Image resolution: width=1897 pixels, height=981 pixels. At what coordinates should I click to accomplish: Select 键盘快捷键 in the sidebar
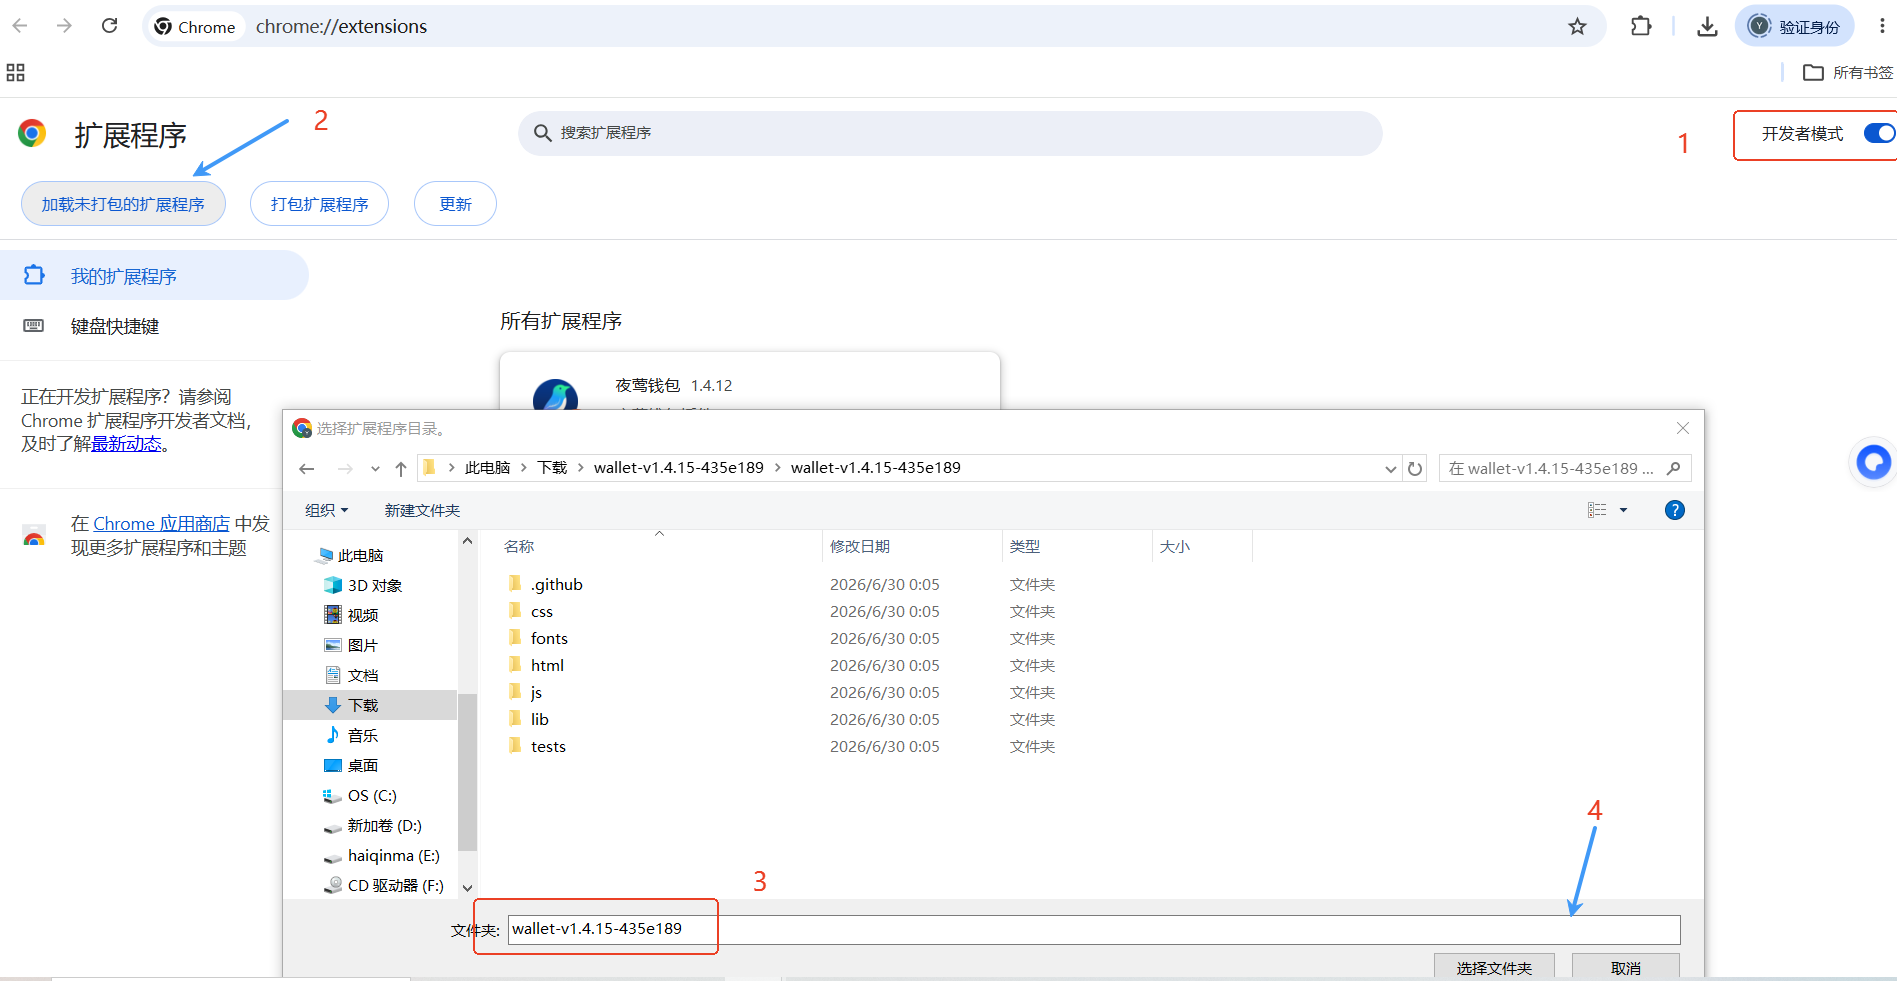[114, 326]
